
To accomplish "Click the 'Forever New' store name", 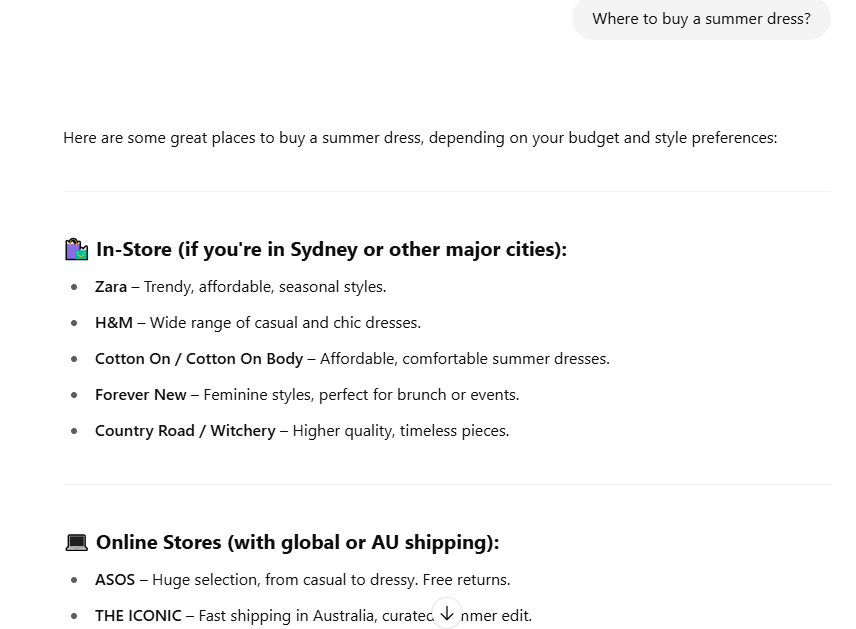I will click(141, 395).
